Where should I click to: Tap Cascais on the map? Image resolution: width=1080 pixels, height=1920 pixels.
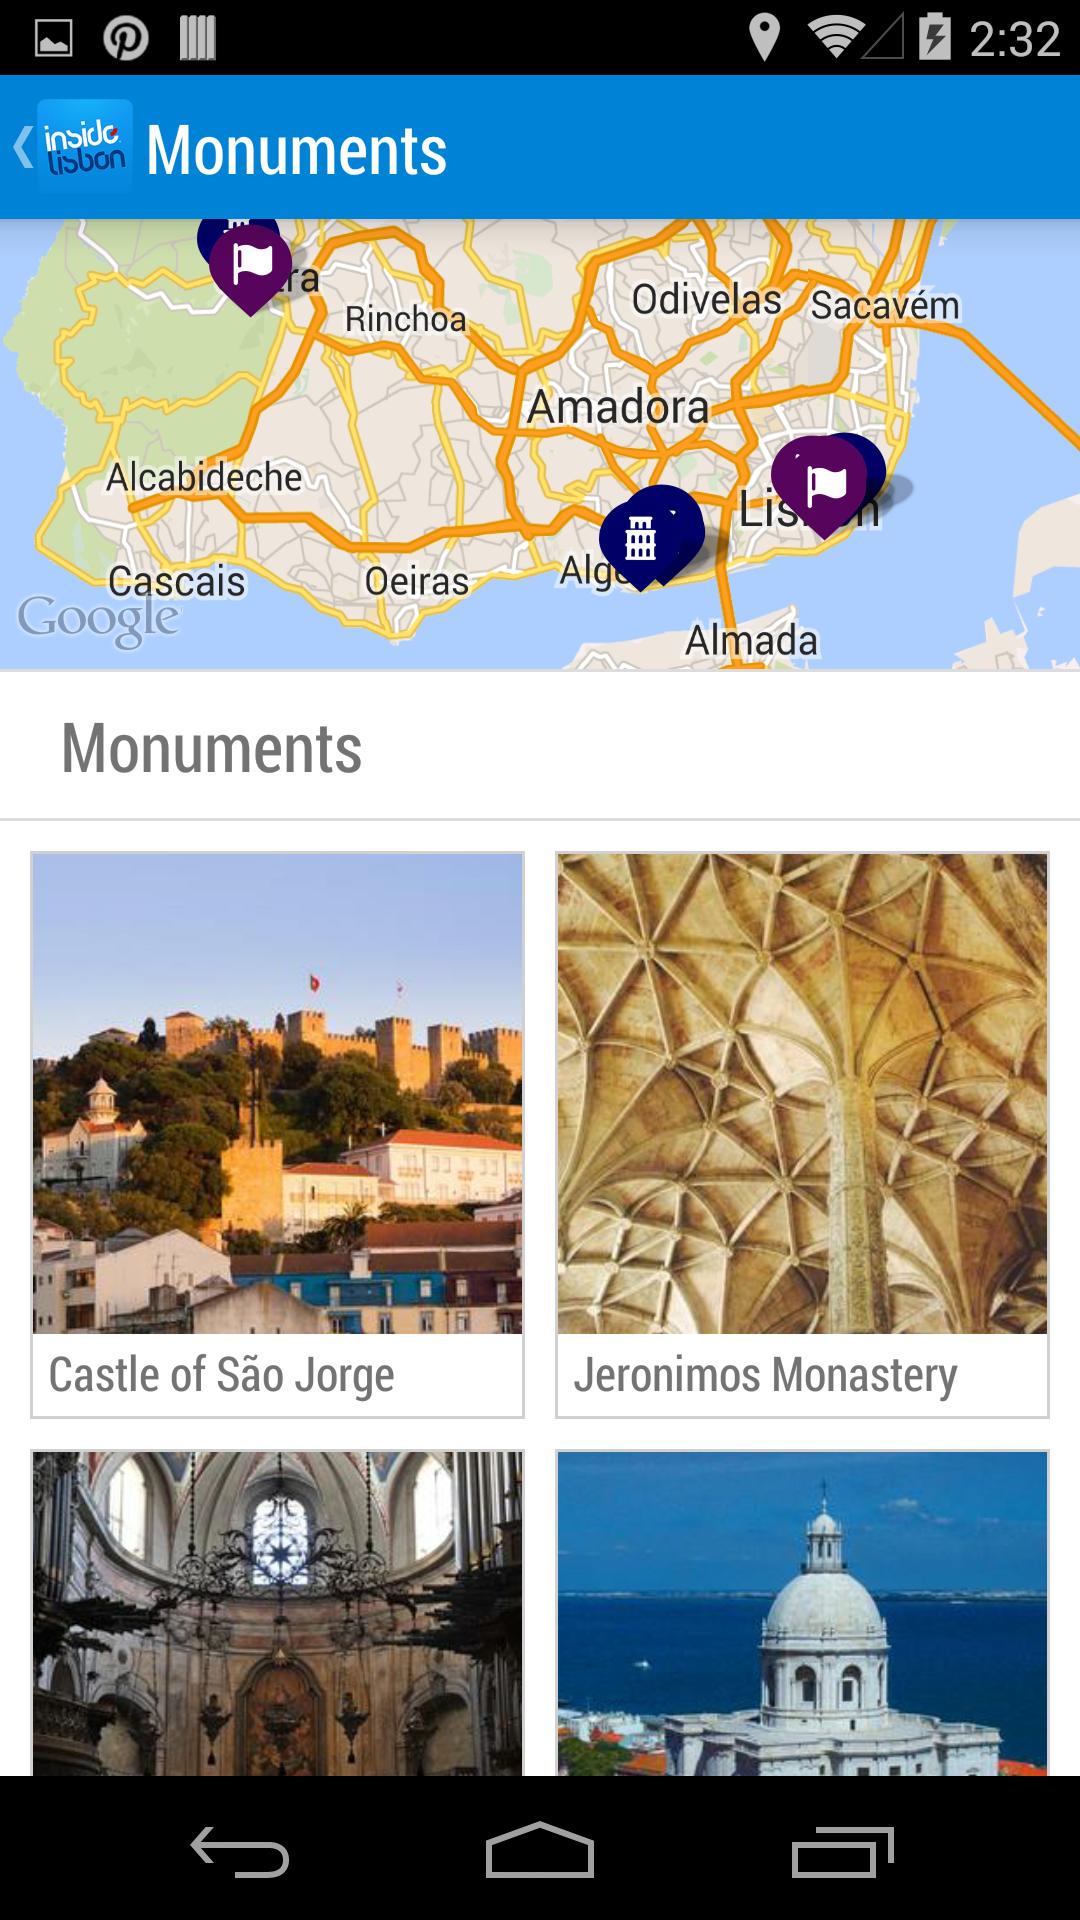(x=176, y=581)
